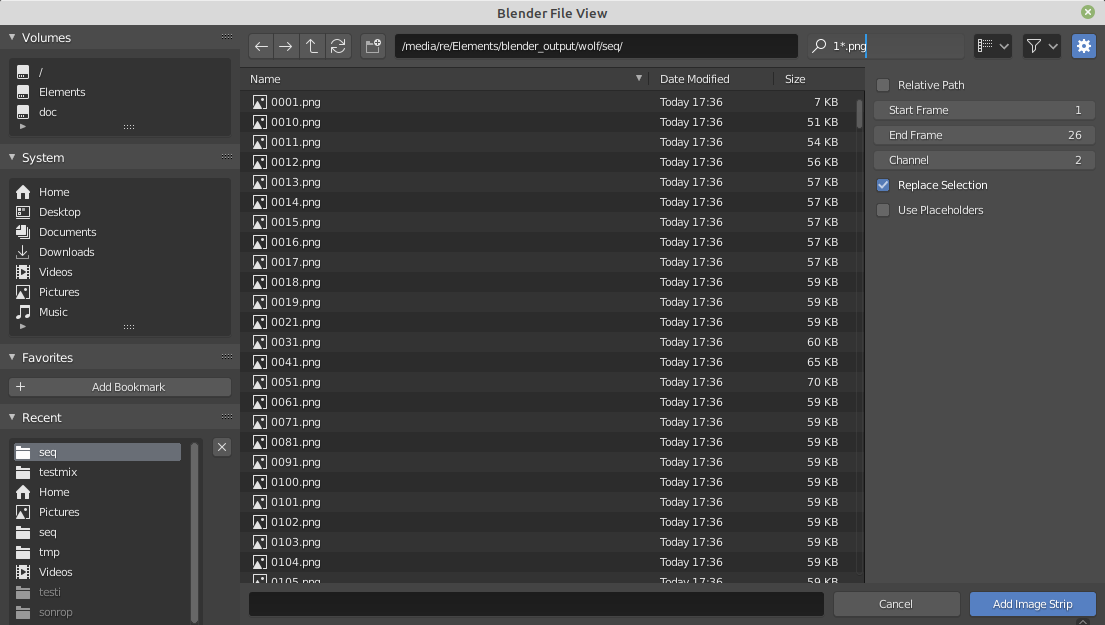Sort by Size column

tap(817, 79)
